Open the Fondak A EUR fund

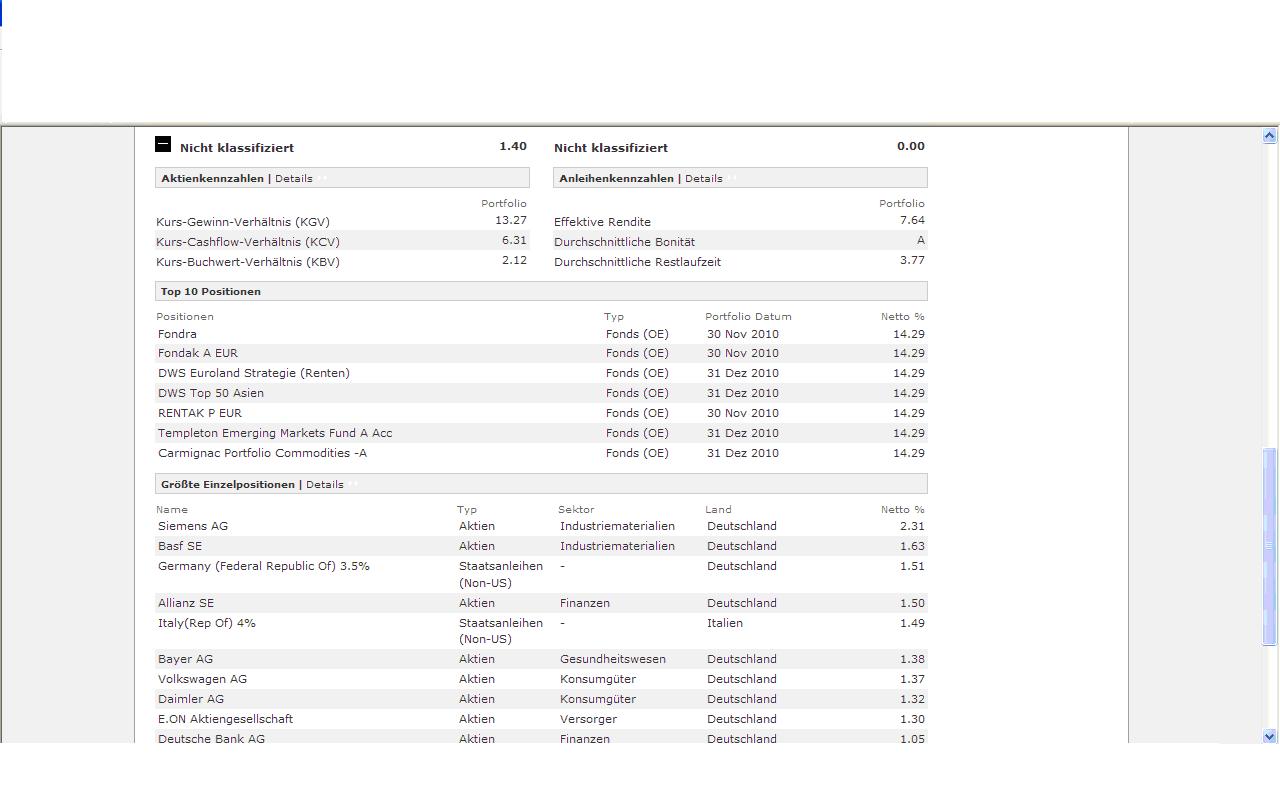(x=198, y=353)
